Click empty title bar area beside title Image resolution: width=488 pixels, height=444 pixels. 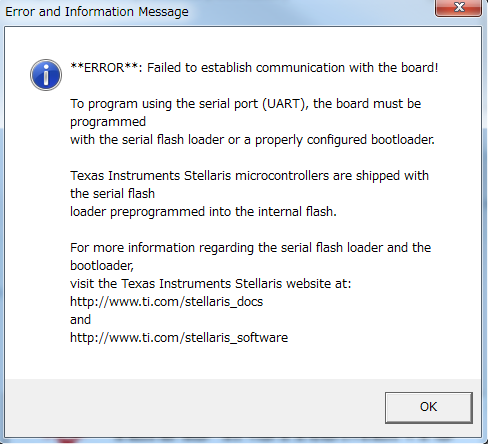[x=310, y=12]
